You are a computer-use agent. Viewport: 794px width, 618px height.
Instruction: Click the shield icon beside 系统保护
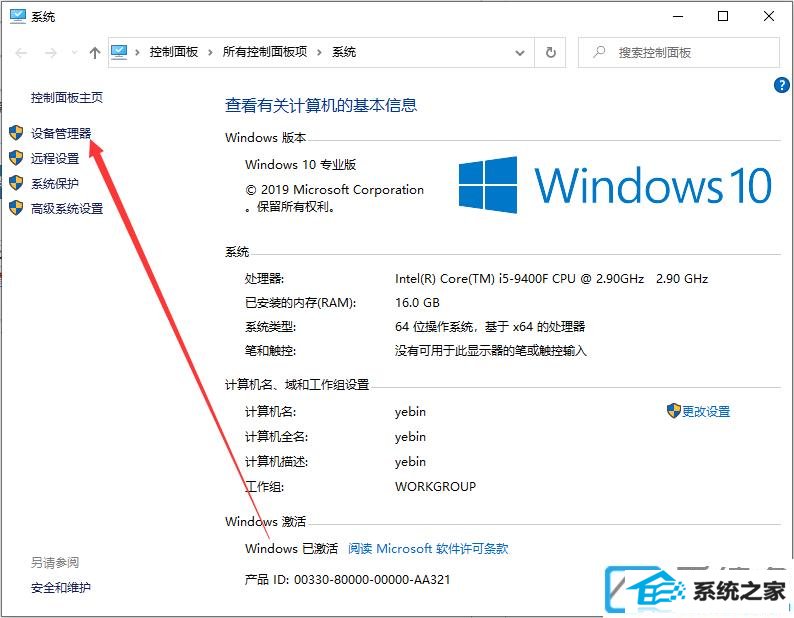click(16, 183)
